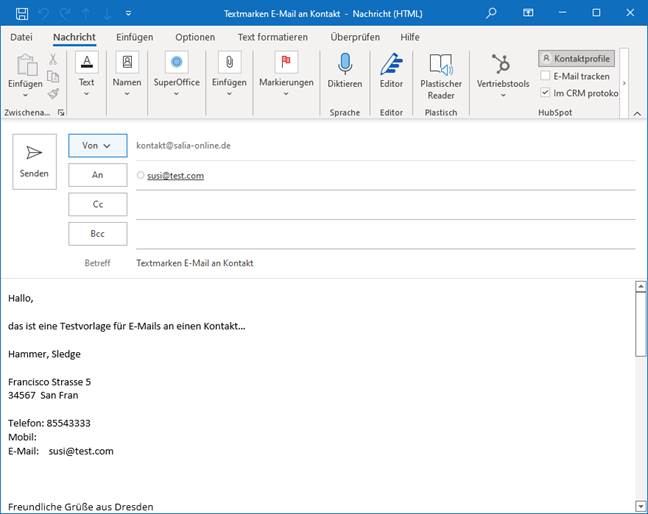Save message with the disk icon
Viewport: 648px width, 514px height.
(15, 13)
